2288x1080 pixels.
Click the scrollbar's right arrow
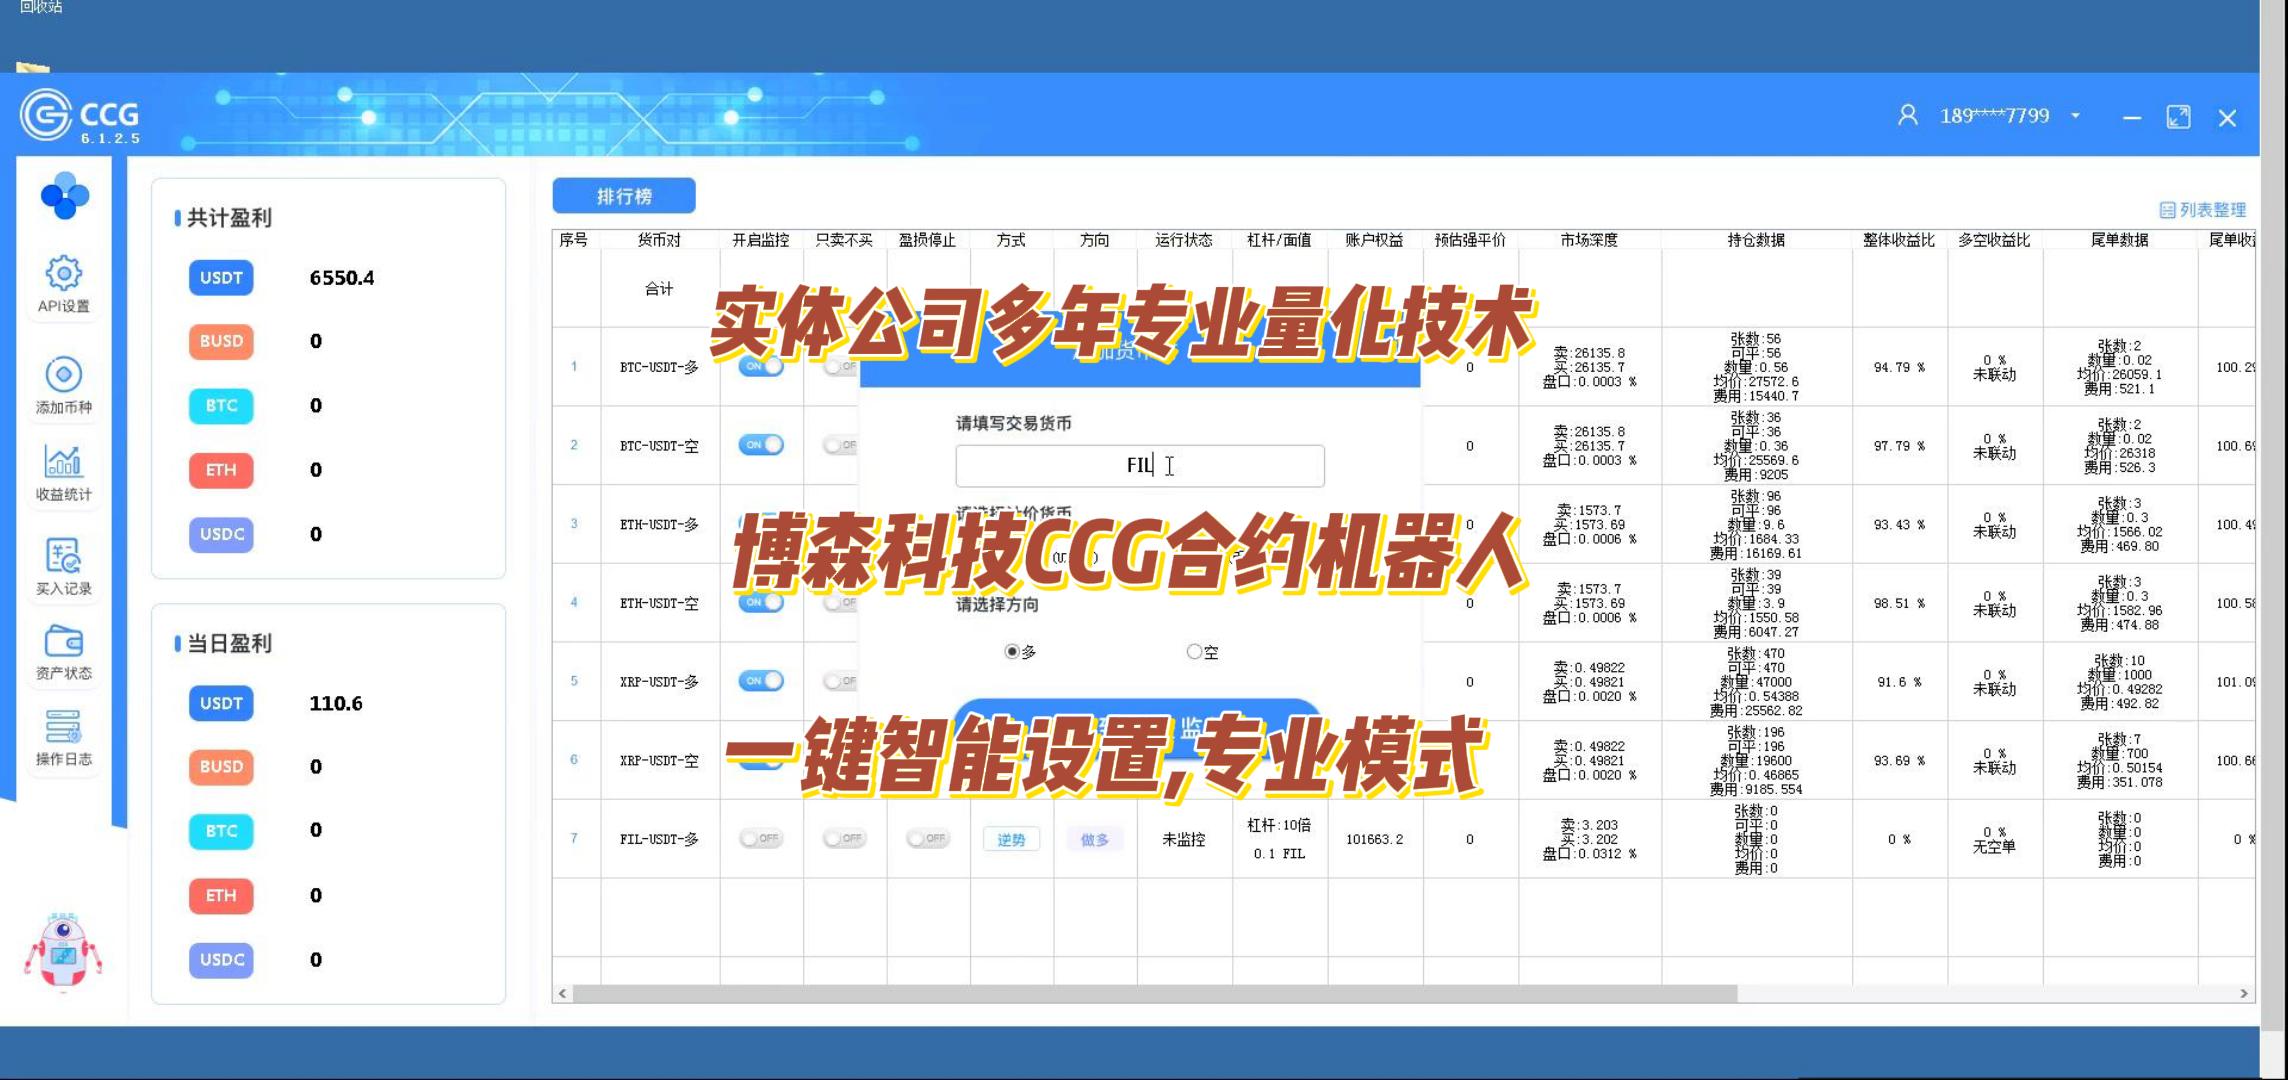[2243, 993]
